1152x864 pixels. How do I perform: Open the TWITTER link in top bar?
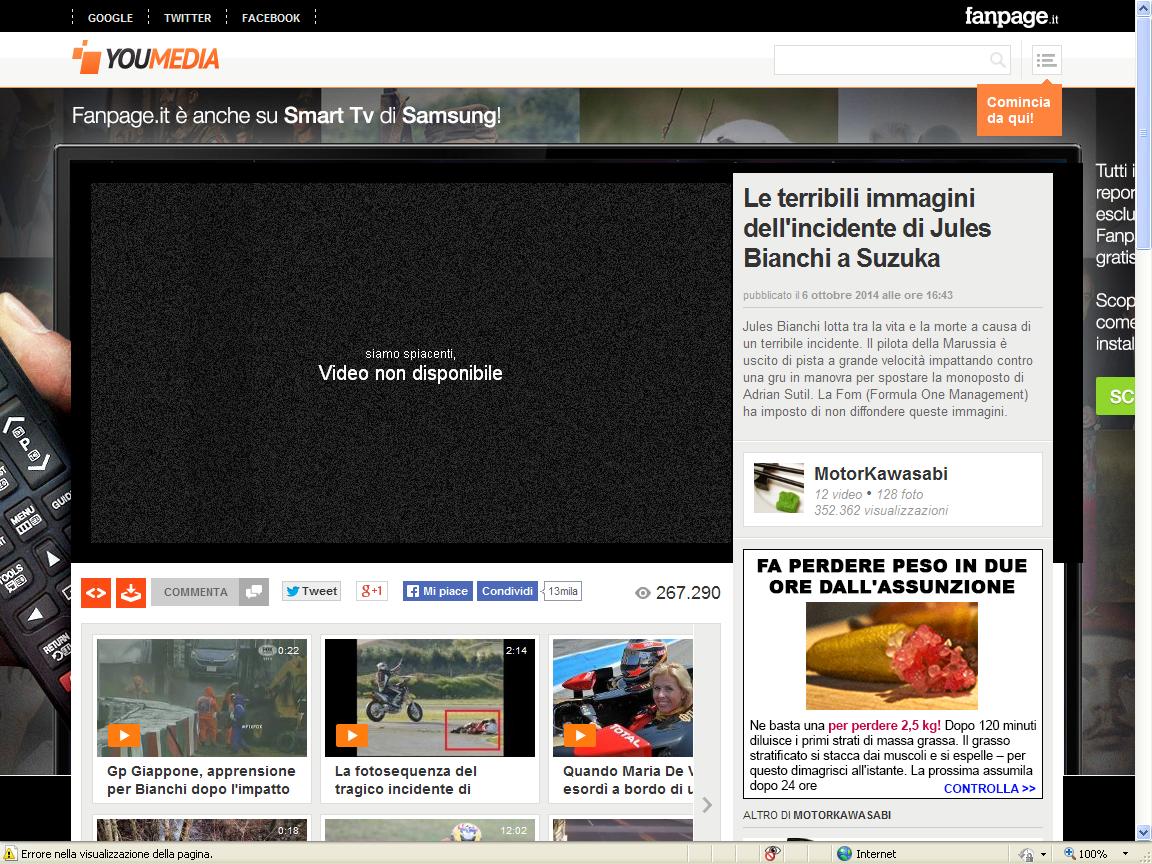(187, 18)
